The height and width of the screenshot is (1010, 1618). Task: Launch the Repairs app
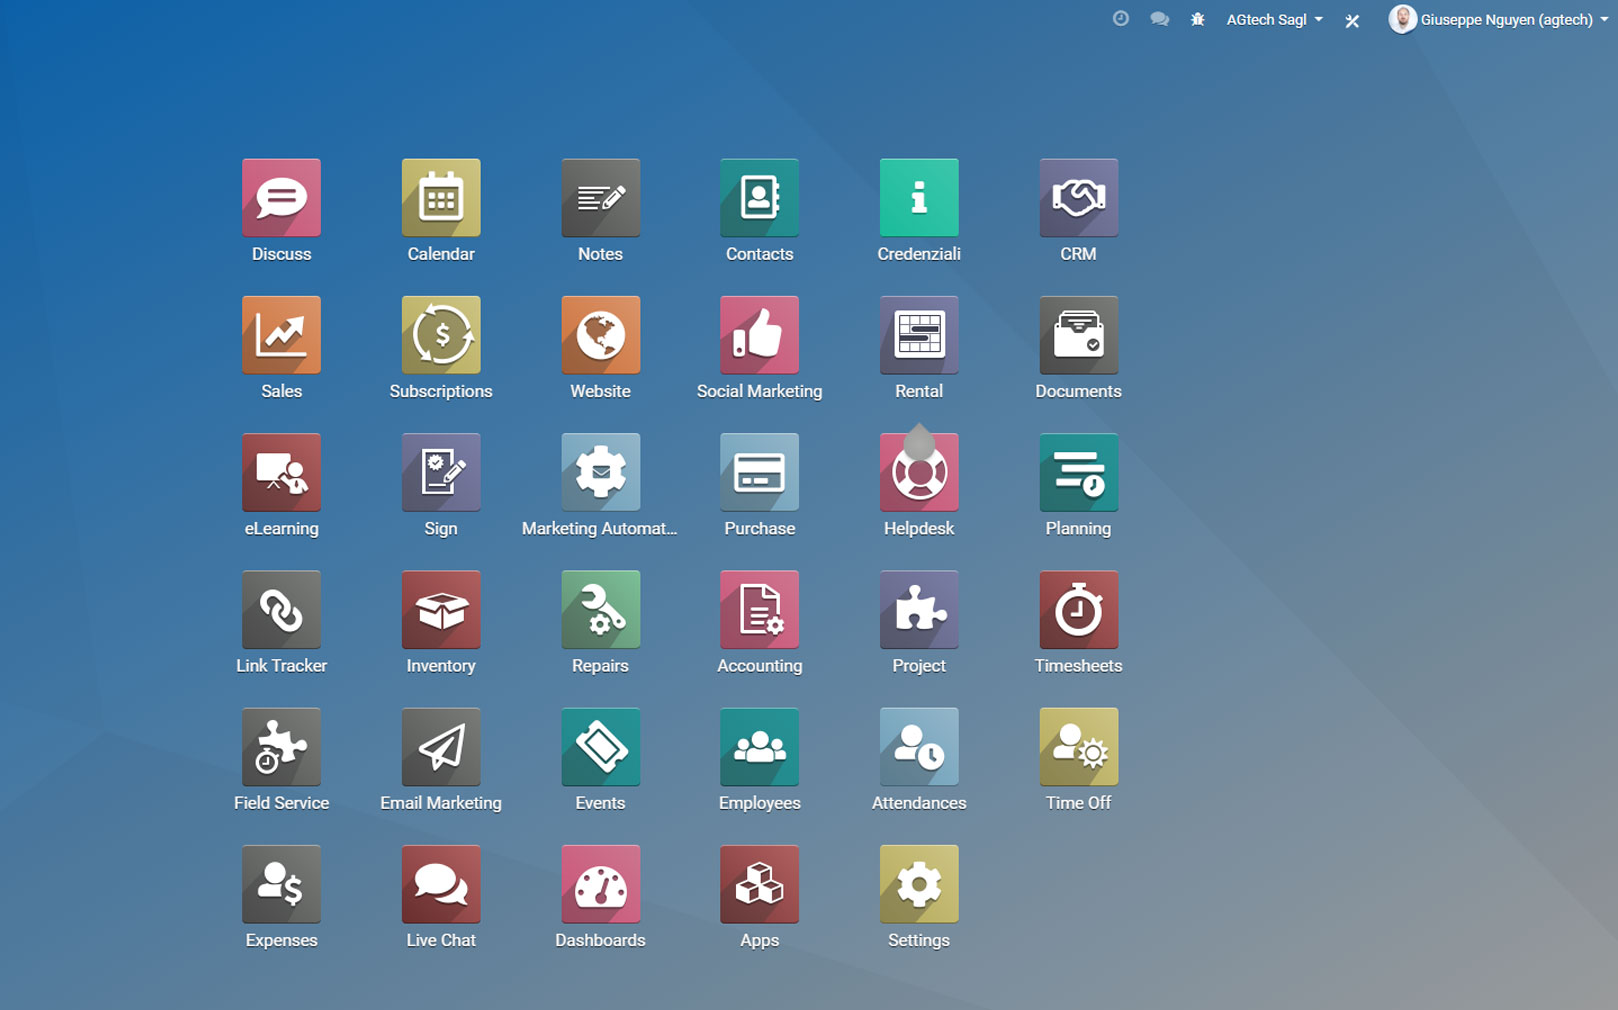click(x=600, y=610)
